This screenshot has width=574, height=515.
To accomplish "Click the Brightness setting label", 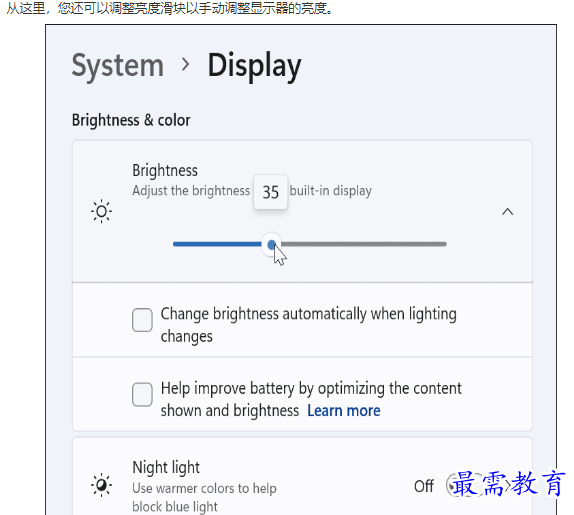I will coord(165,170).
